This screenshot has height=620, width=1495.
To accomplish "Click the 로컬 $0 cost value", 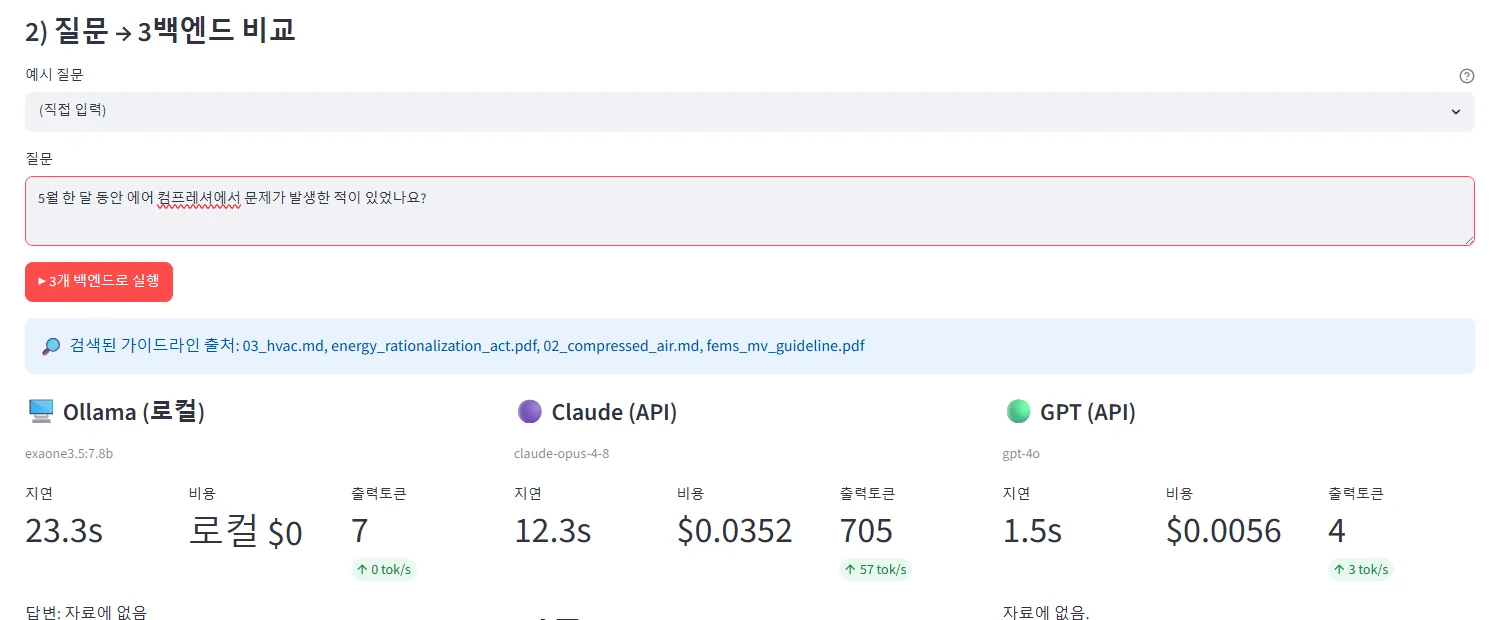I will (x=245, y=531).
